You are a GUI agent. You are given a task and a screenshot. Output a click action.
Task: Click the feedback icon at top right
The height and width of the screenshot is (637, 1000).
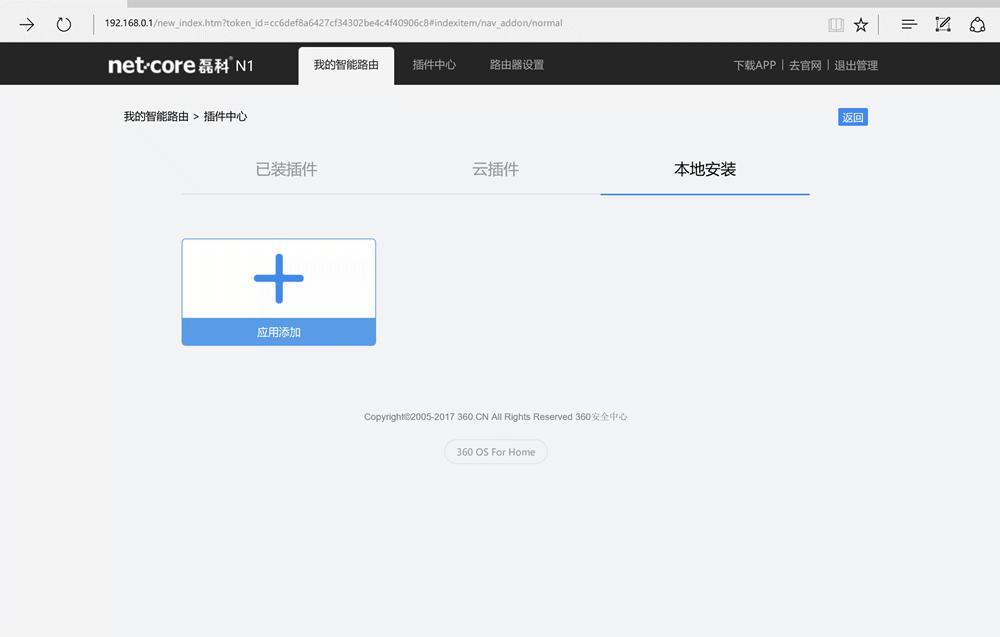tap(977, 23)
